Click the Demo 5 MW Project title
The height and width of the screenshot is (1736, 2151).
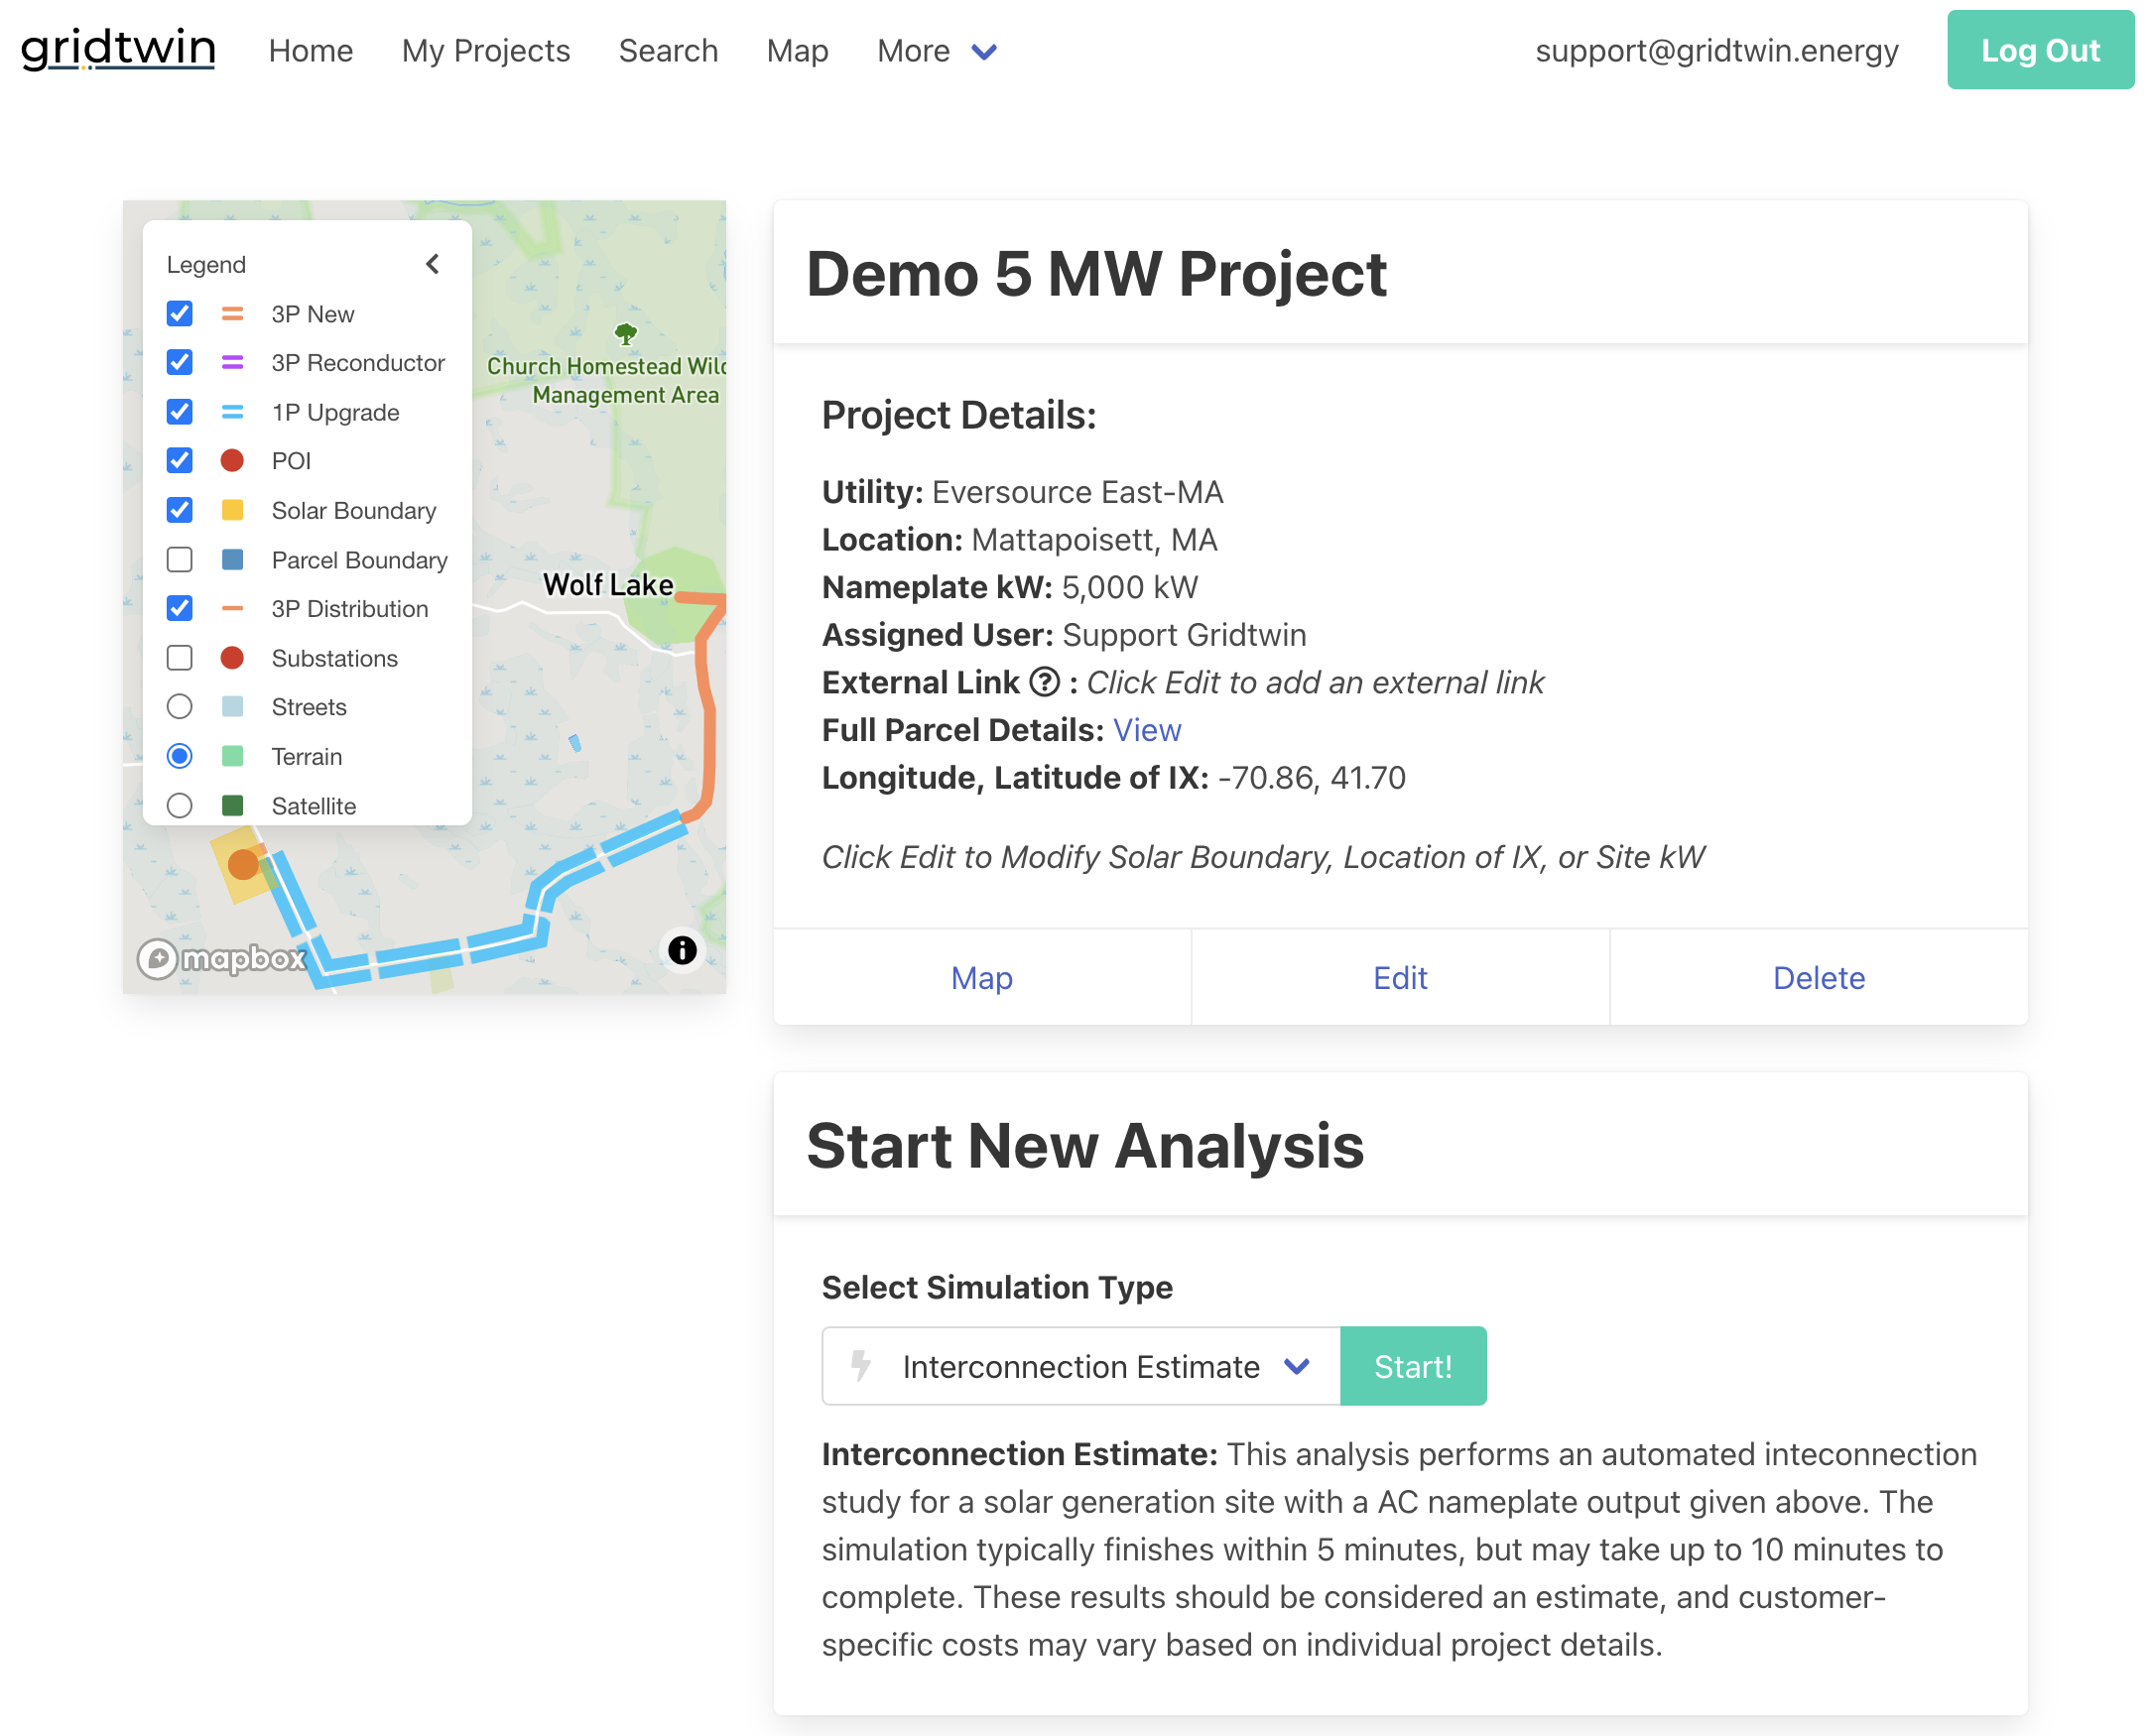1096,274
